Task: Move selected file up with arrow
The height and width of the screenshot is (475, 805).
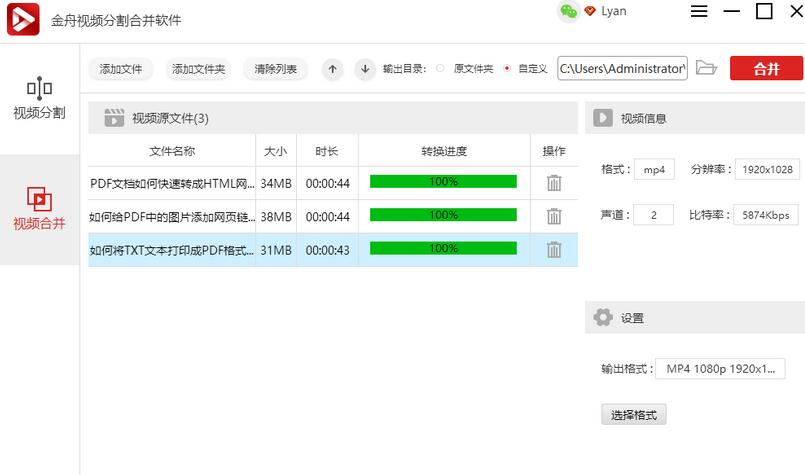Action: tap(333, 69)
